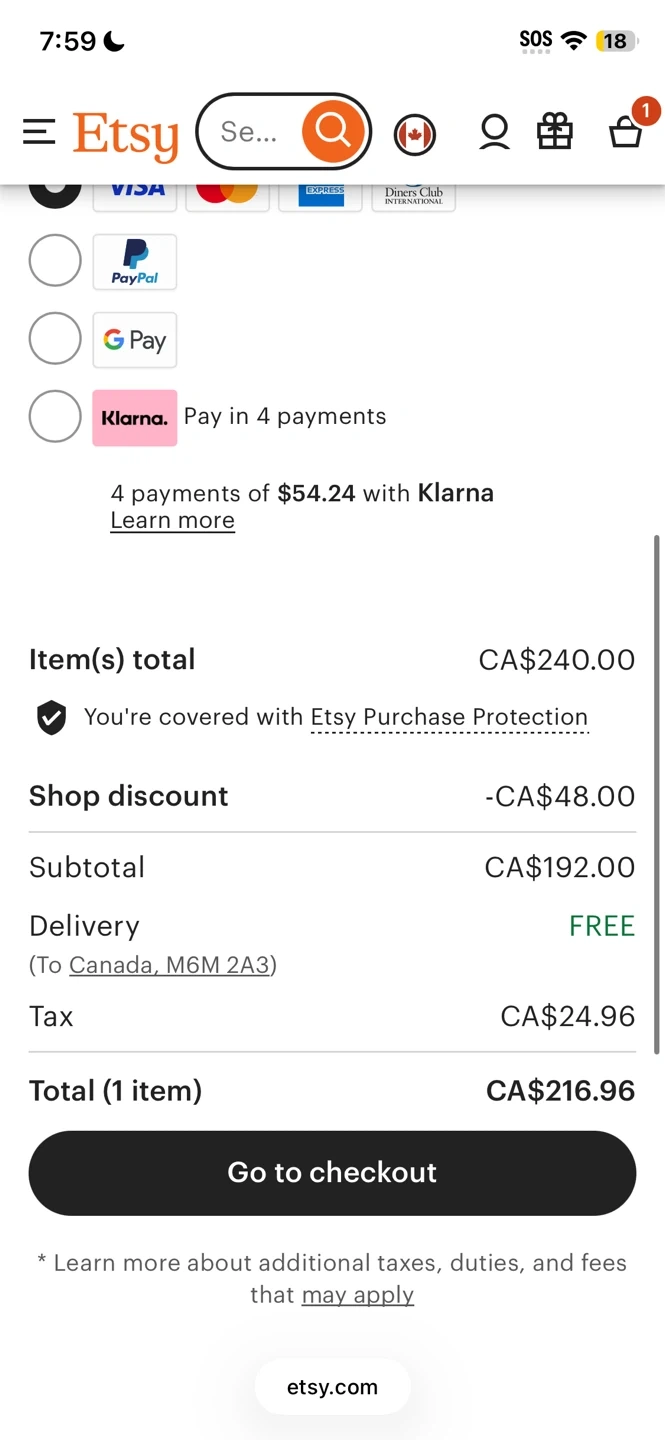
Task: Open the hamburger navigation menu
Action: (39, 132)
